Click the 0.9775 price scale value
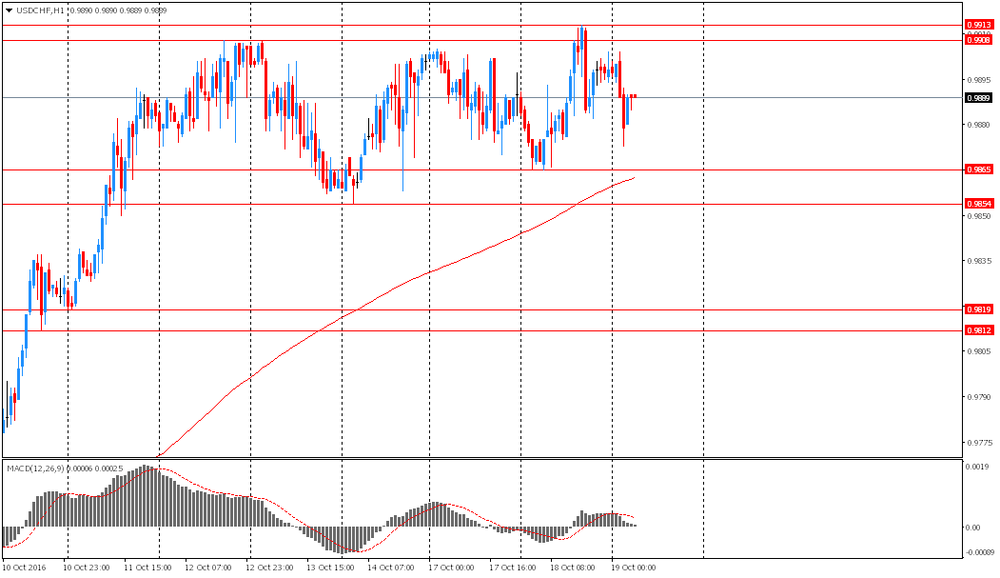The height and width of the screenshot is (578, 1000). pos(977,442)
